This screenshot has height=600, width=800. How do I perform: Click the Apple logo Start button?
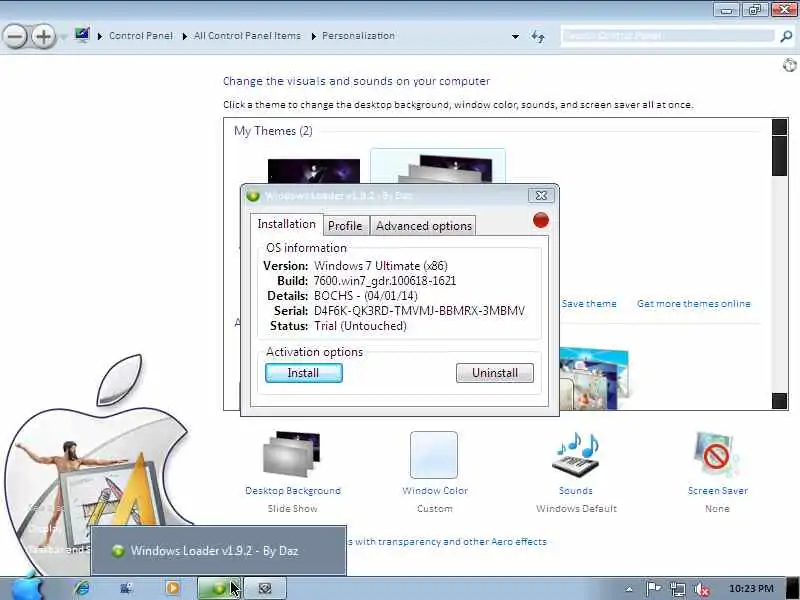(27, 587)
